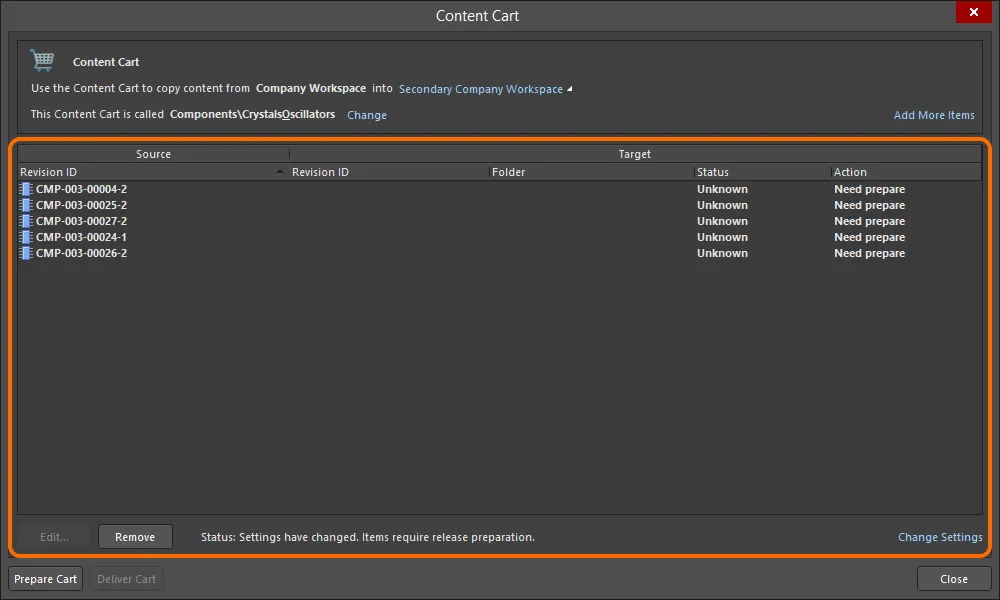
Task: Click the shopping cart icon
Action: tap(42, 61)
